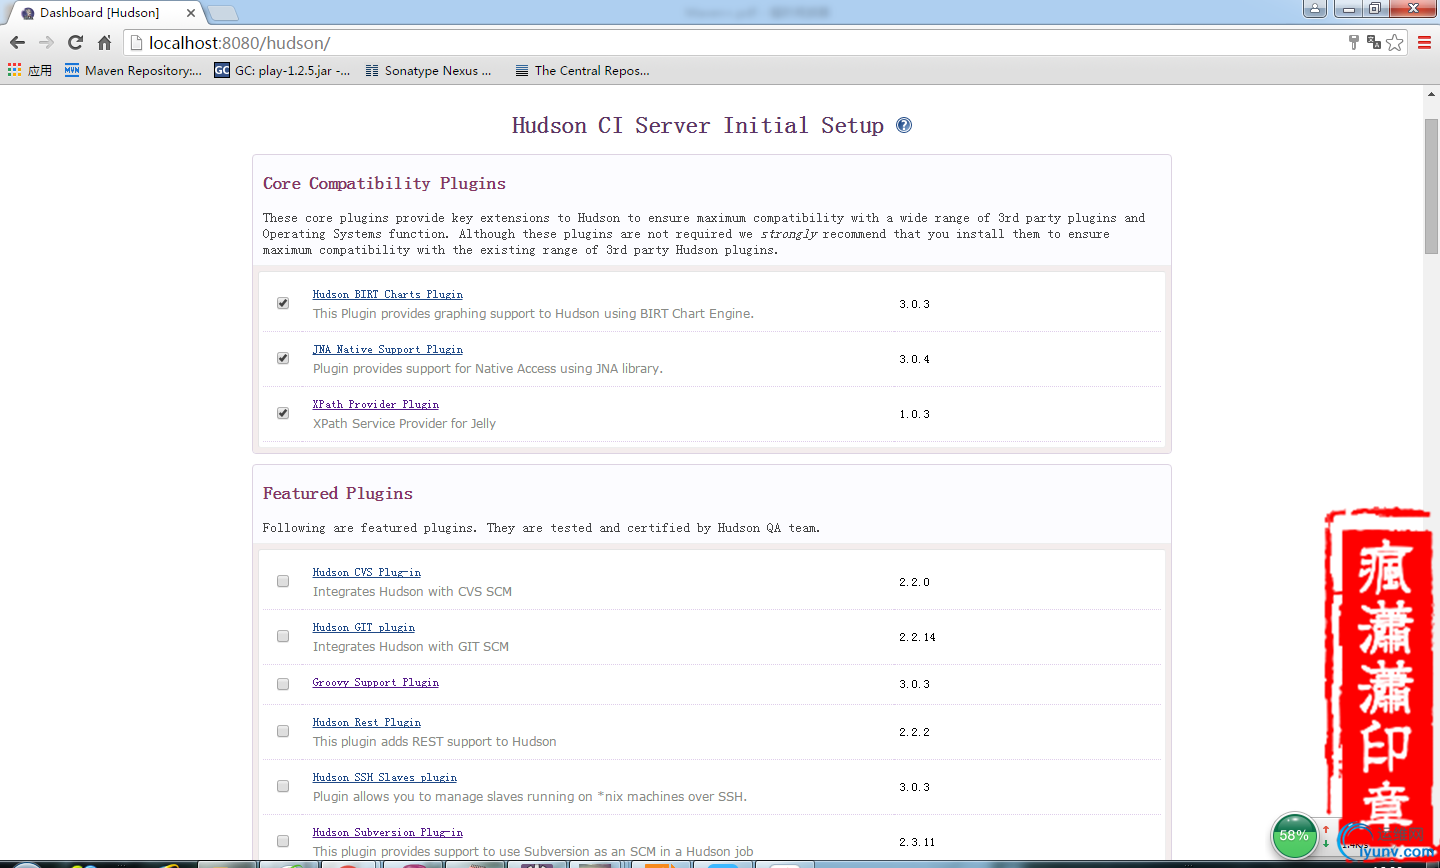Open the Hudson GIT plugin link
The image size is (1440, 868).
point(364,627)
